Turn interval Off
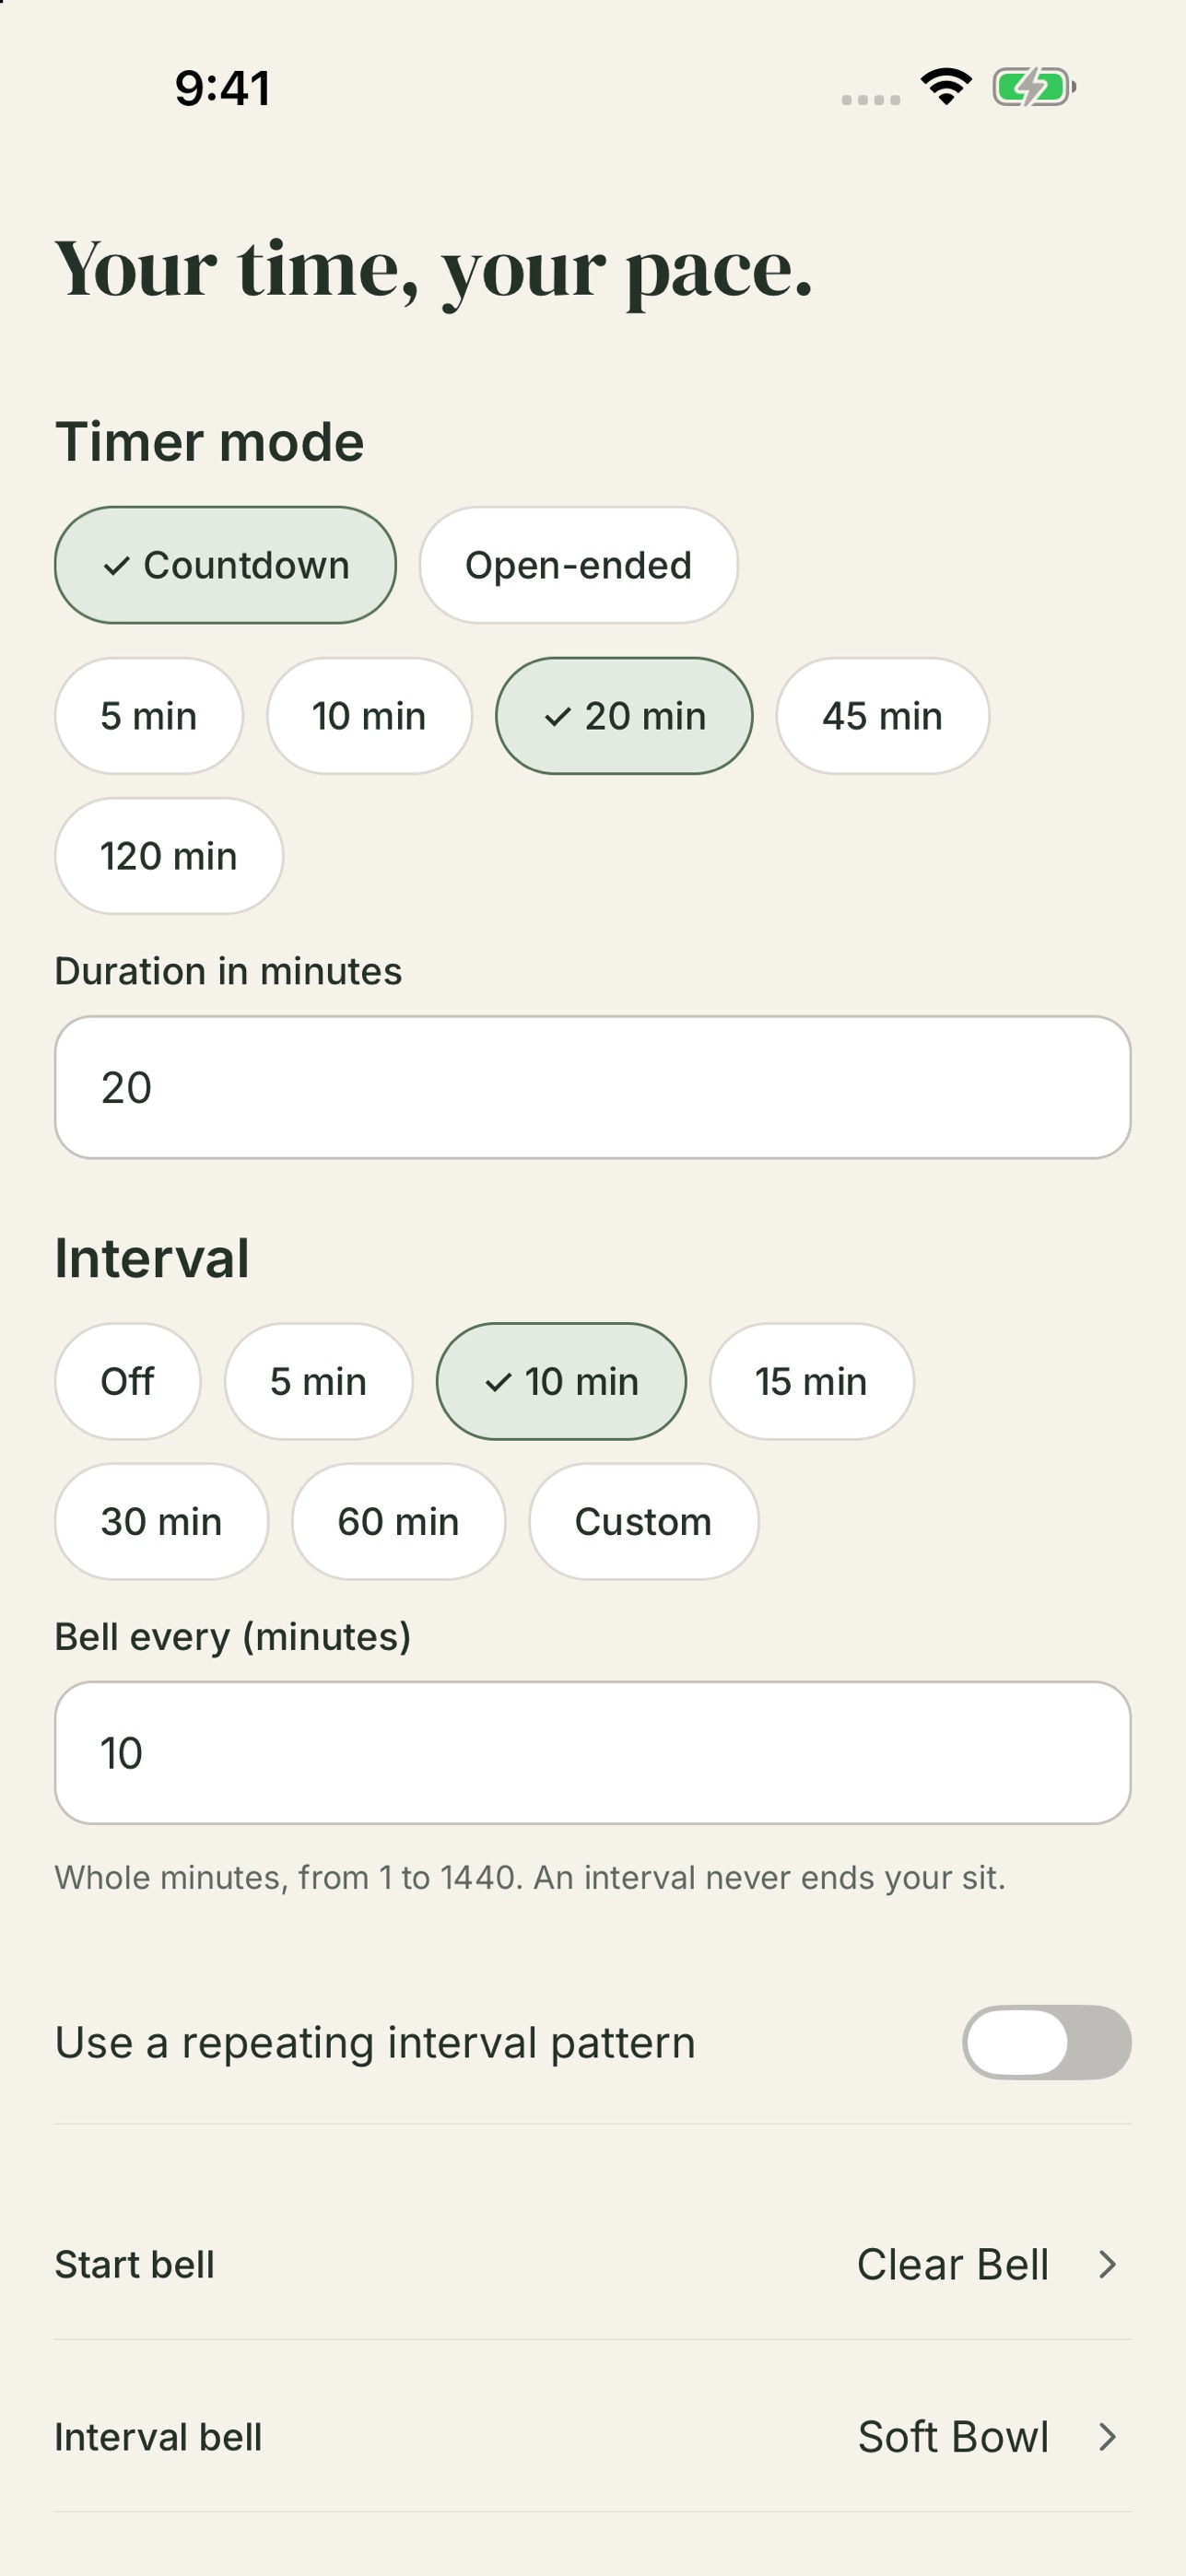Image resolution: width=1186 pixels, height=2576 pixels. tap(128, 1381)
